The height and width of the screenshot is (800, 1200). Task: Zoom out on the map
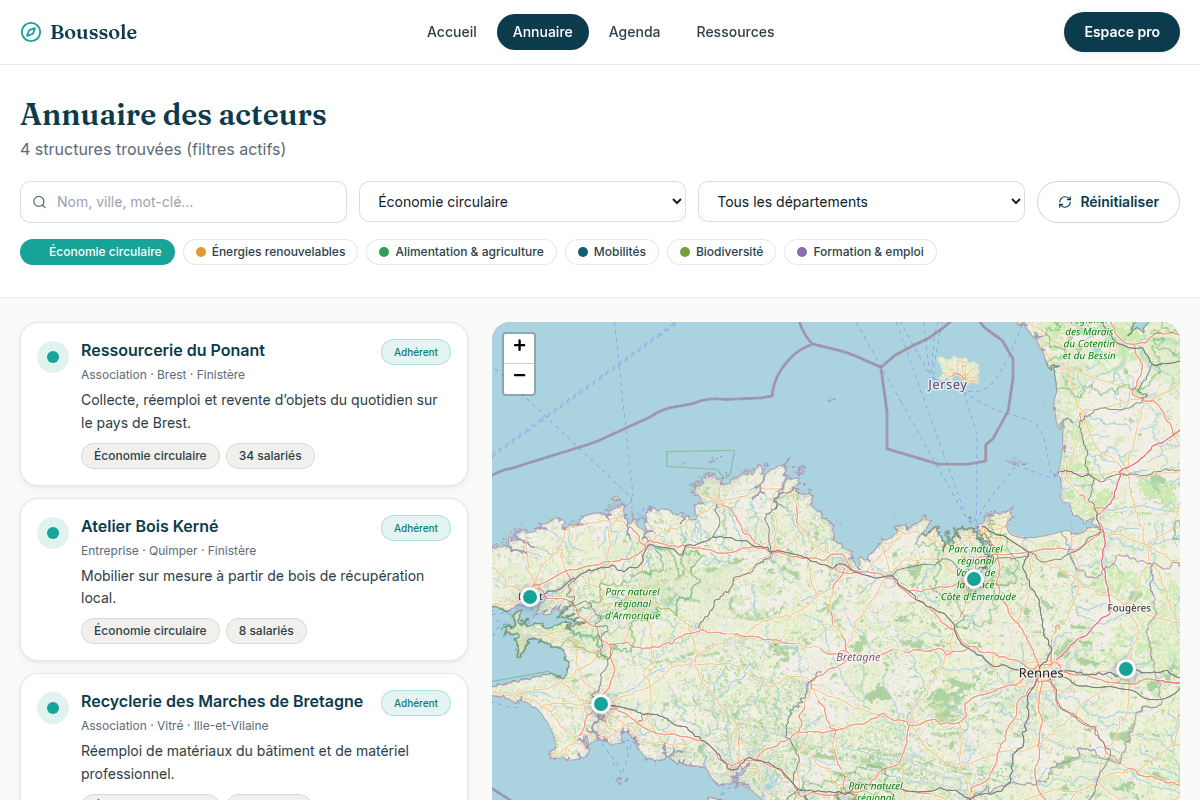tap(519, 378)
